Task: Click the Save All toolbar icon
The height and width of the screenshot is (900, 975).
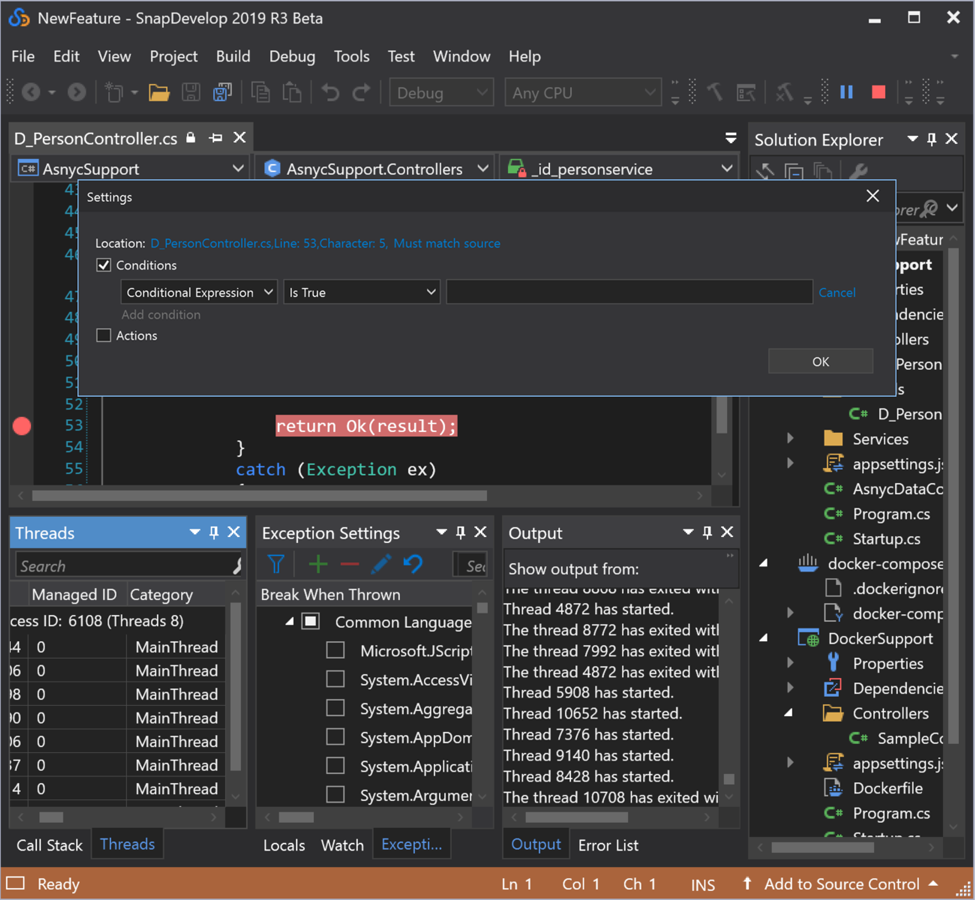Action: click(x=222, y=93)
